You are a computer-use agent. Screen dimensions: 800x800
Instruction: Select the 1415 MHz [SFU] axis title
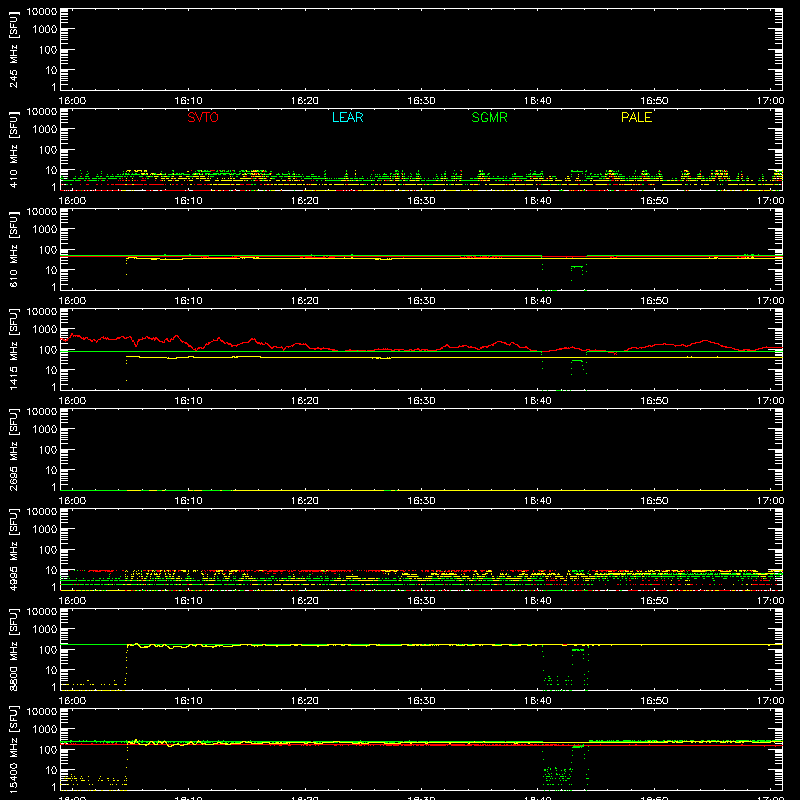click(x=14, y=349)
